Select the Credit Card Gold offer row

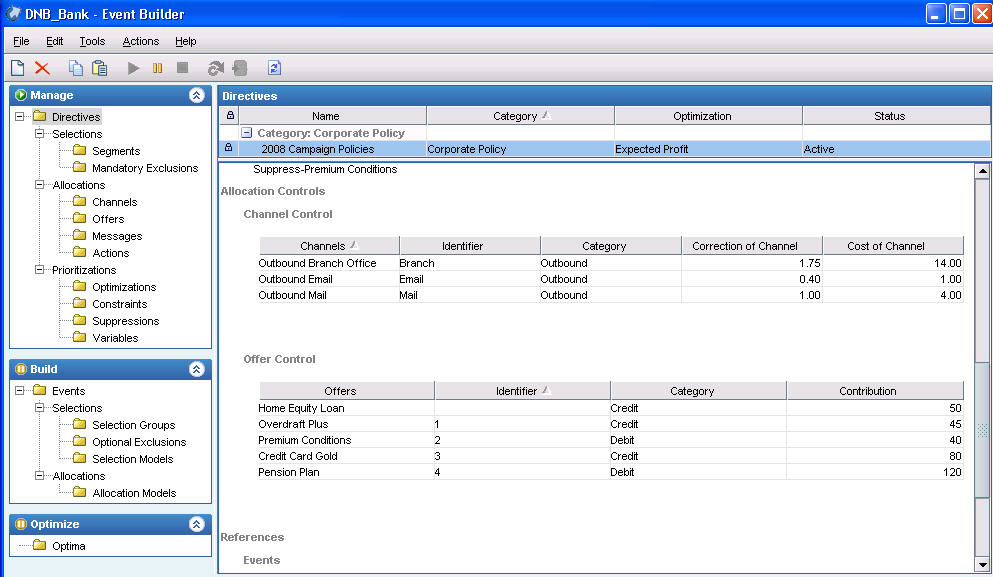point(610,456)
